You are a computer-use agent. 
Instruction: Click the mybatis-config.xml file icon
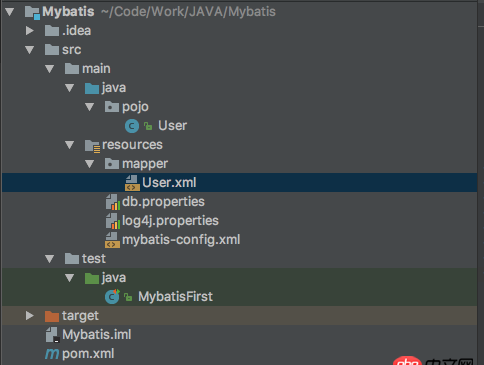[112, 240]
